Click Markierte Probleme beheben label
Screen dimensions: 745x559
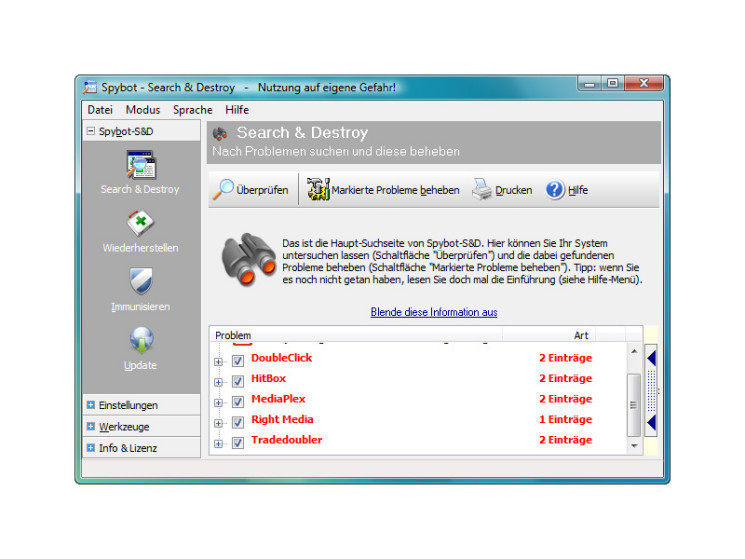click(395, 190)
